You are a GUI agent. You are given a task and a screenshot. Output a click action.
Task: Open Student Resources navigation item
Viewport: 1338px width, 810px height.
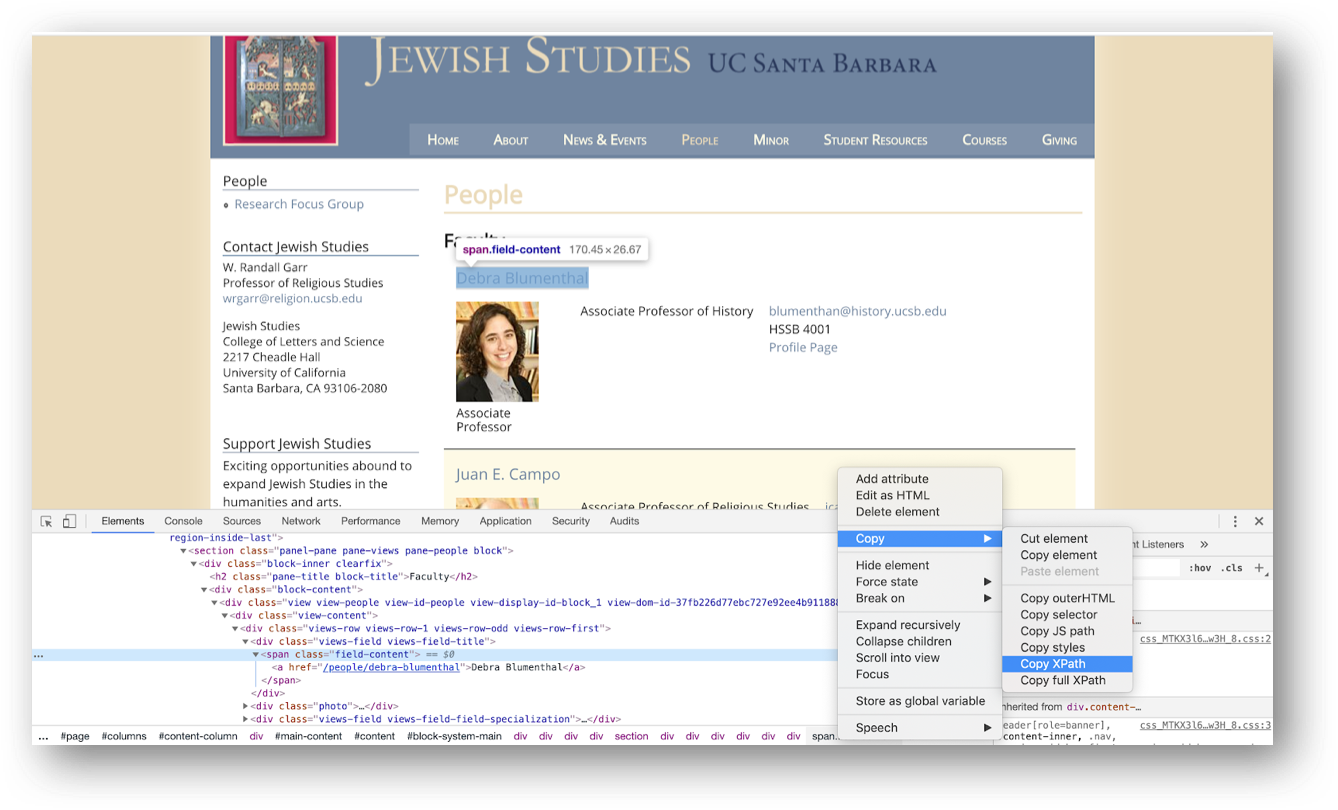(875, 140)
